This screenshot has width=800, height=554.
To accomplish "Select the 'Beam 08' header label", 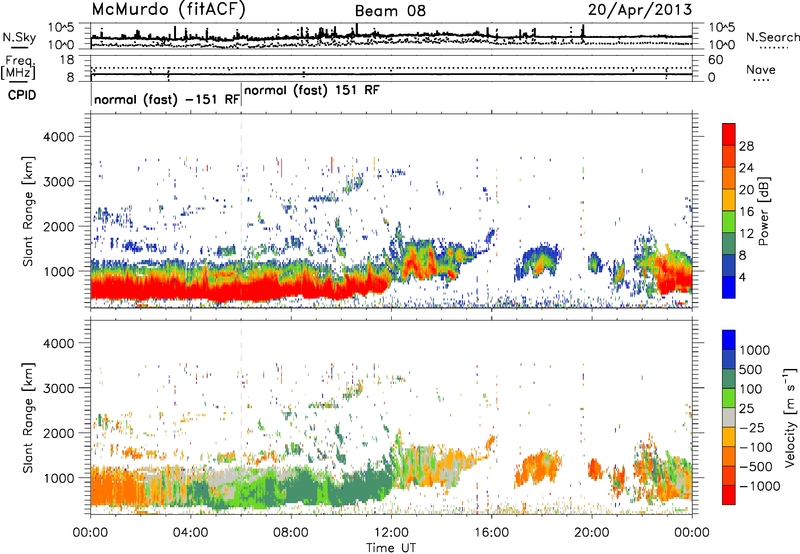I will (x=390, y=11).
